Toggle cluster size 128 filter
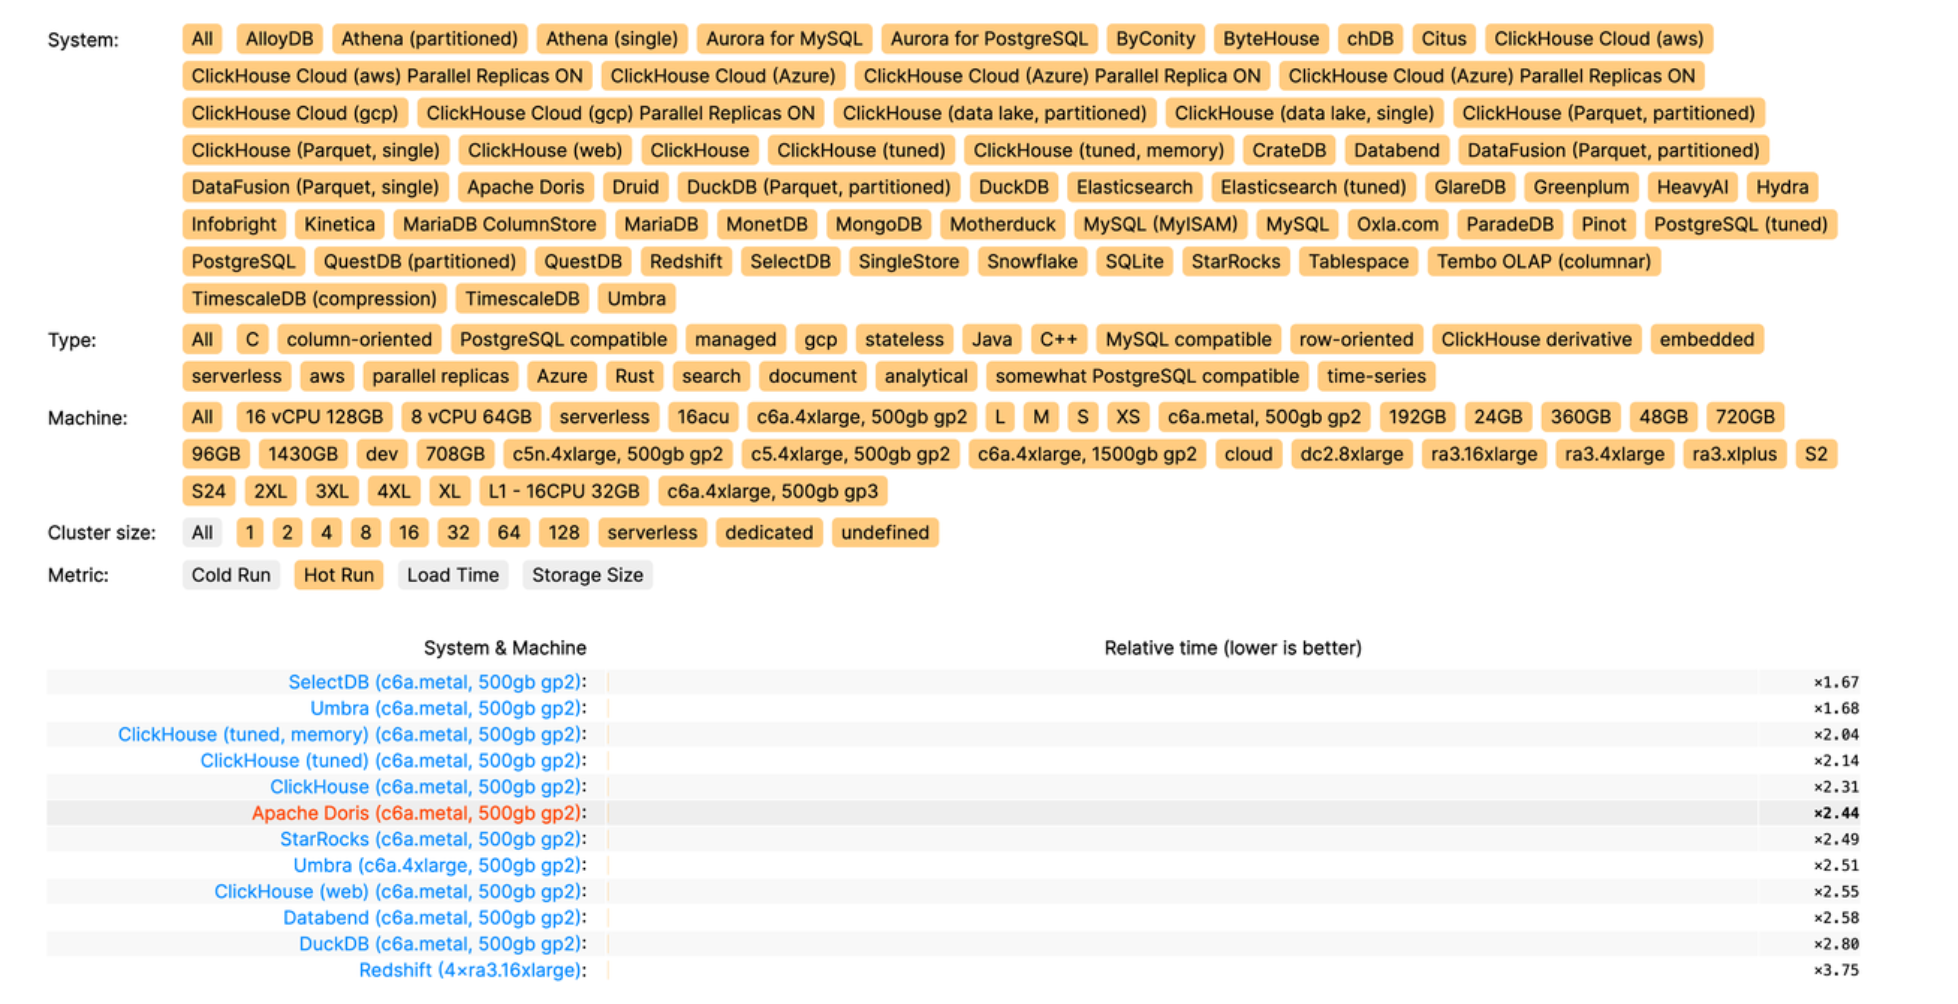Viewport: 1958px width, 1004px height. (563, 532)
